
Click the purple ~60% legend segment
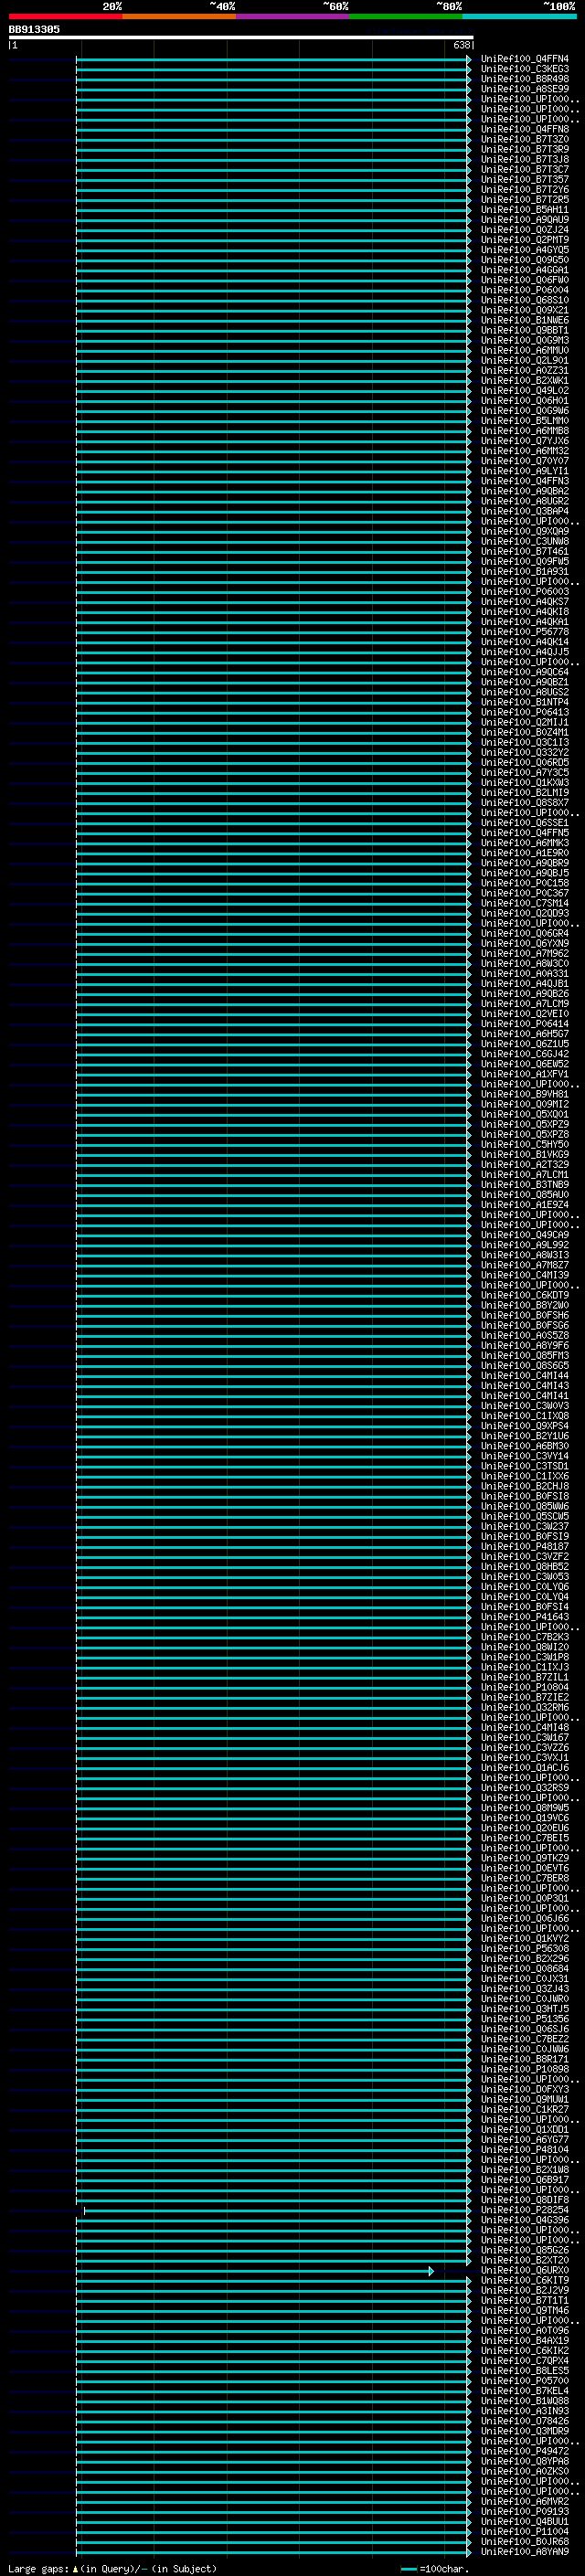[292, 16]
